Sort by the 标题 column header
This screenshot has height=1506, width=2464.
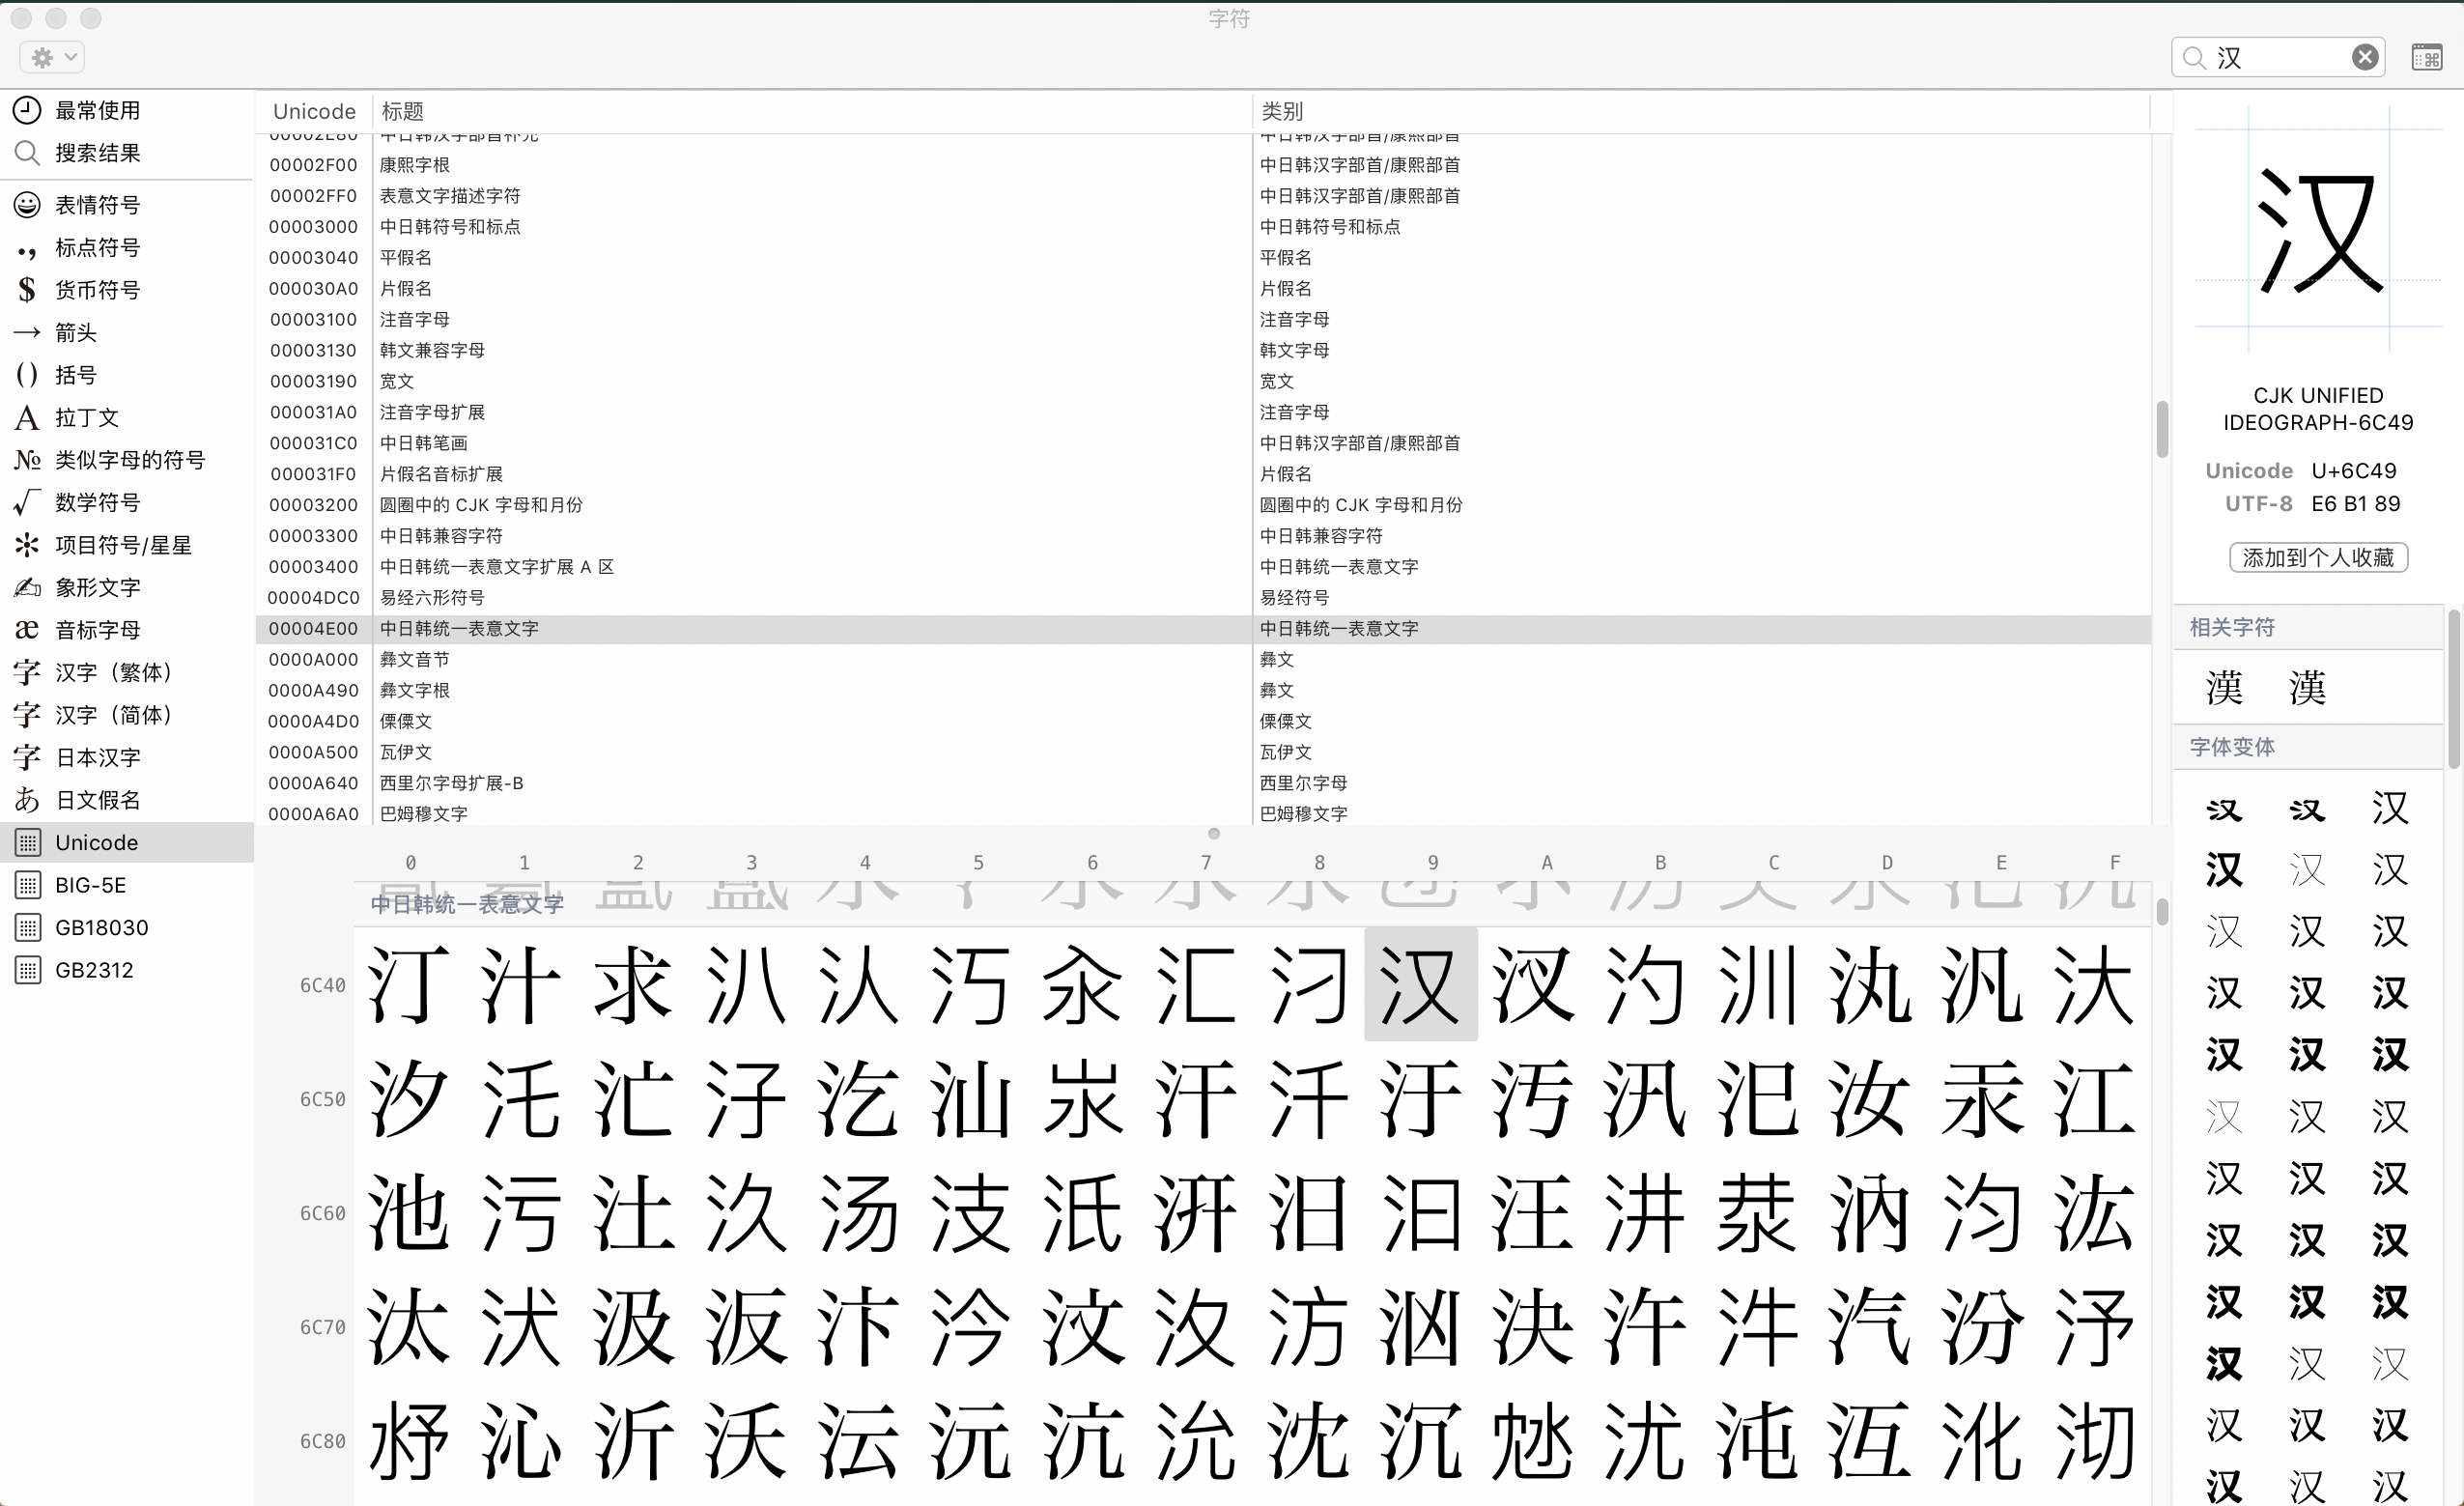click(812, 111)
